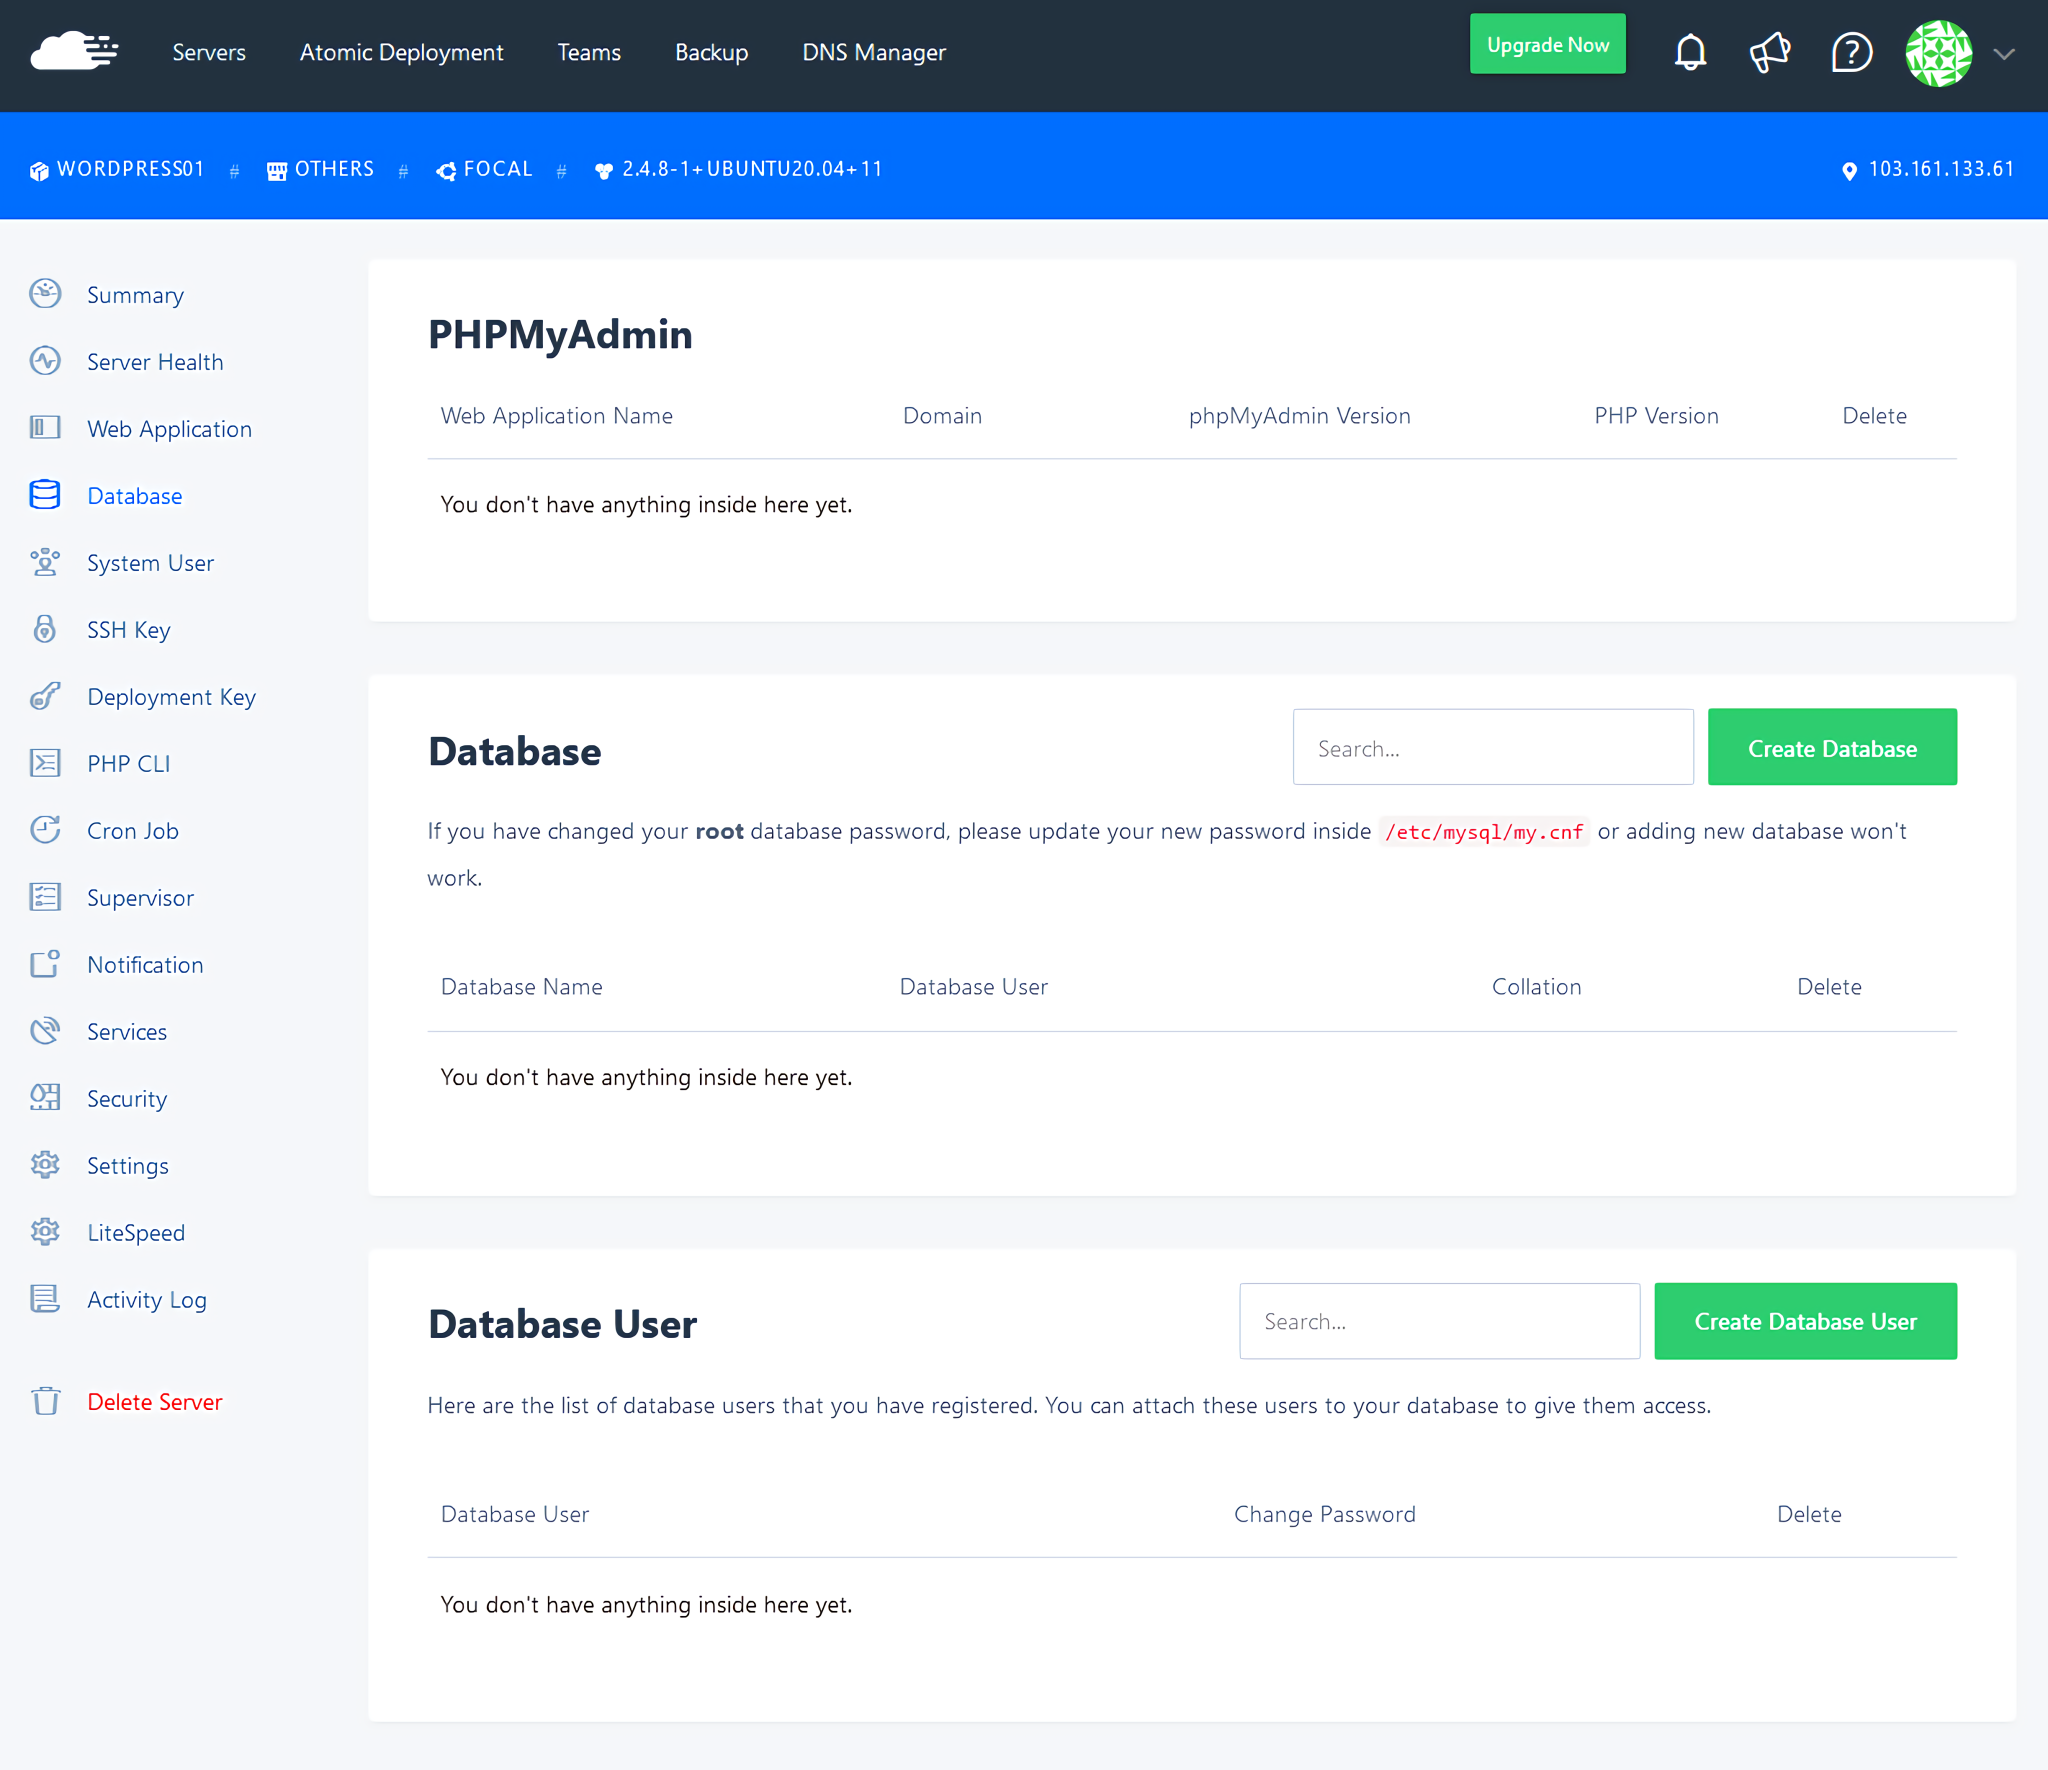The height and width of the screenshot is (1770, 2048).
Task: Open the announcements megaphone icon
Action: click(1769, 54)
